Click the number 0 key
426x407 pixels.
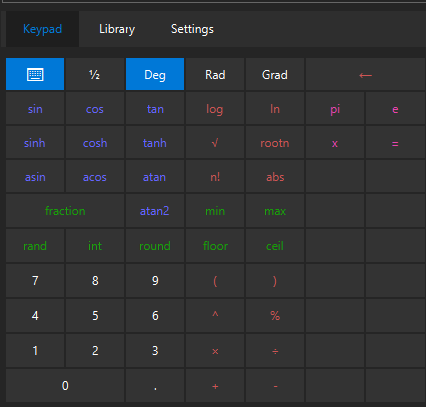coord(65,385)
